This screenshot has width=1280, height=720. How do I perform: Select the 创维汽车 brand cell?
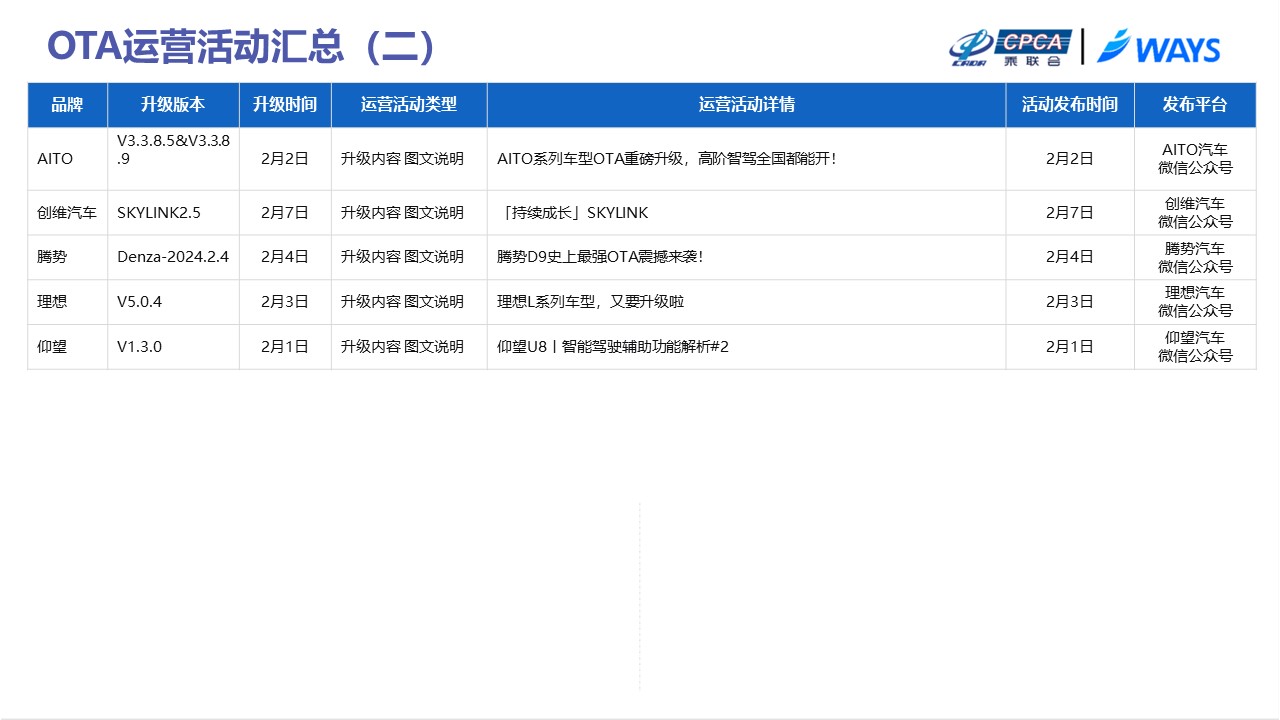[67, 213]
